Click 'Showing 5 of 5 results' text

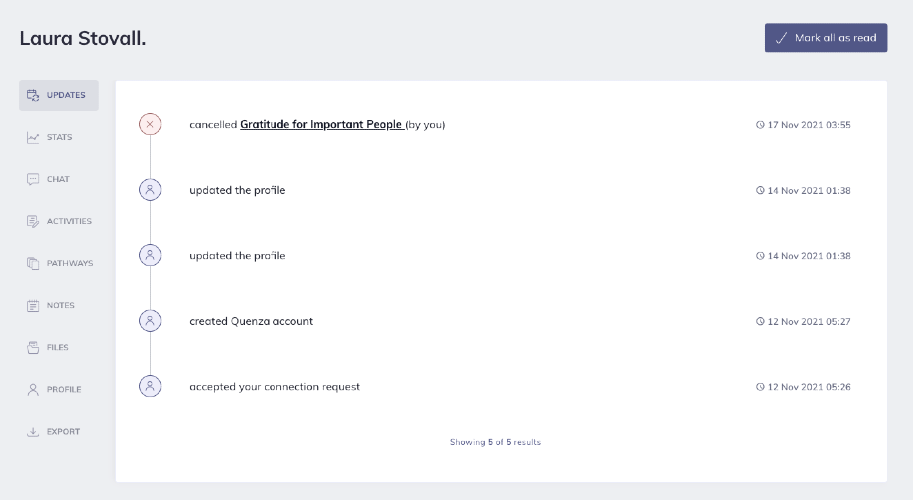point(496,442)
